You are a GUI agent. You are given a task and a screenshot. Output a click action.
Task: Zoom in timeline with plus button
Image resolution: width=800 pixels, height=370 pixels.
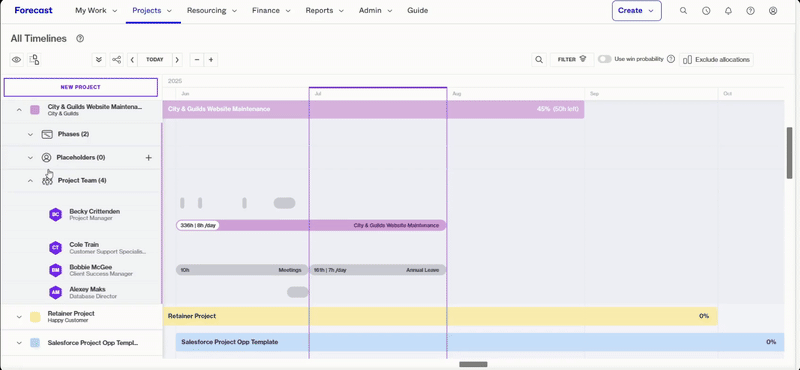(x=211, y=60)
